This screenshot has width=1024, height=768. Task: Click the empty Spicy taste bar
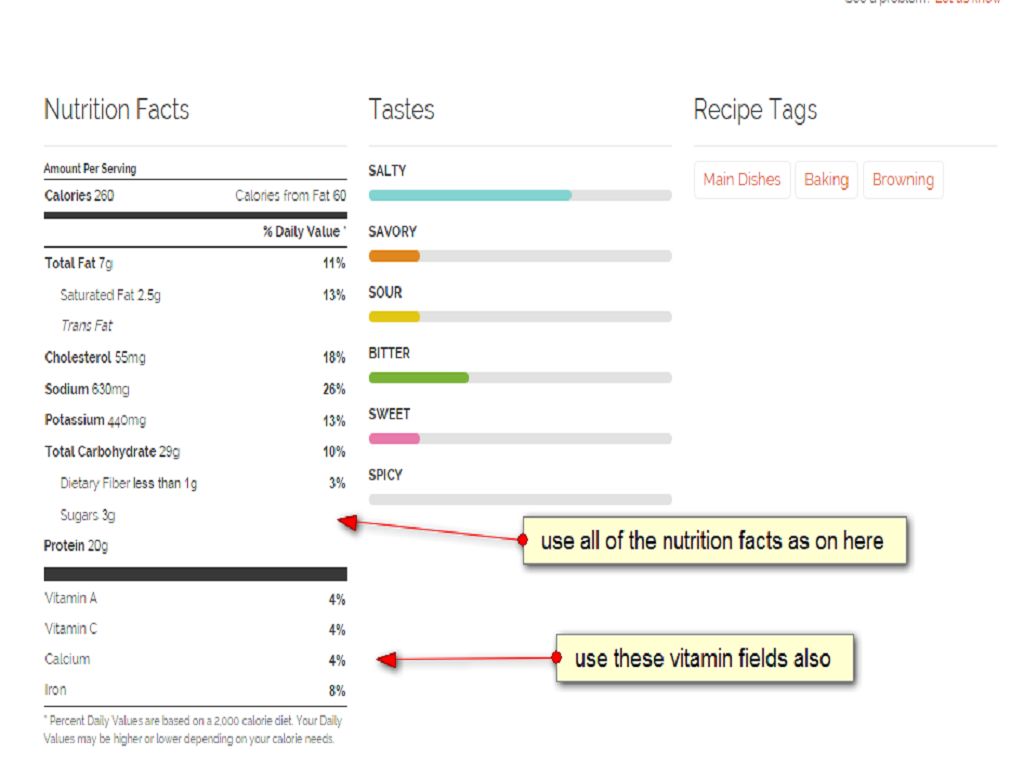pyautogui.click(x=520, y=499)
